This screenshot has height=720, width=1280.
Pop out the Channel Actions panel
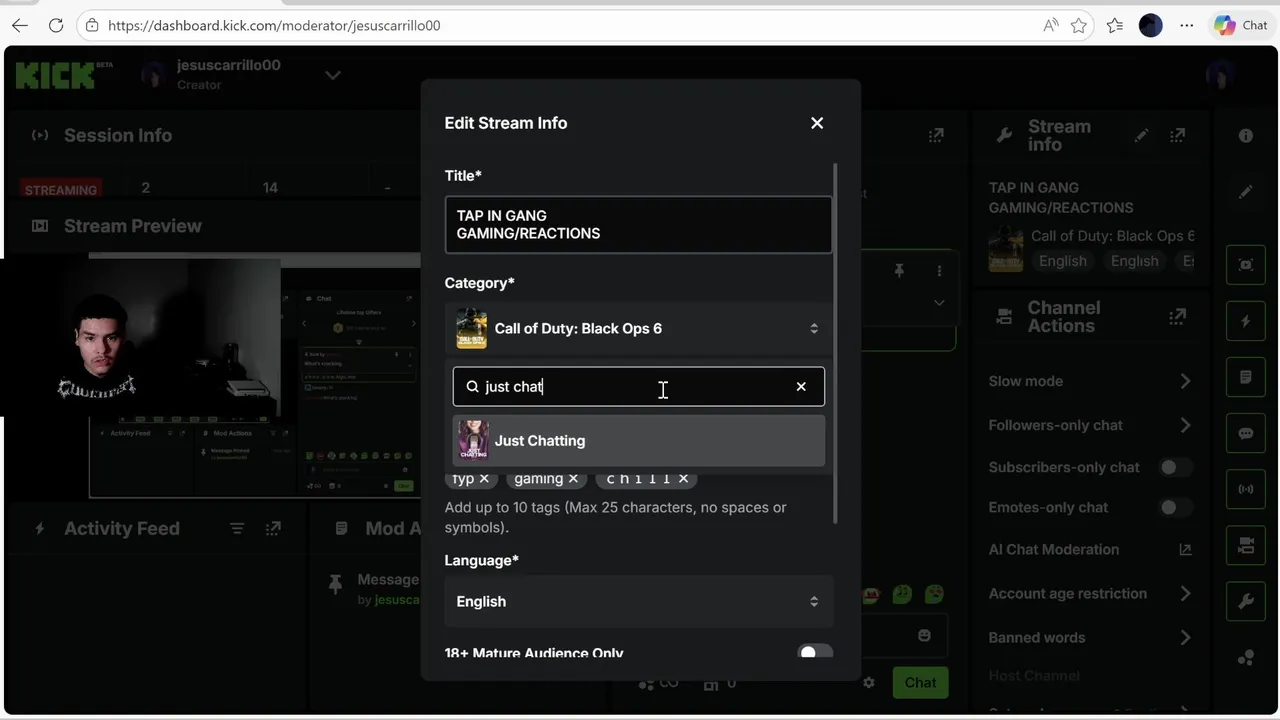click(x=1177, y=317)
